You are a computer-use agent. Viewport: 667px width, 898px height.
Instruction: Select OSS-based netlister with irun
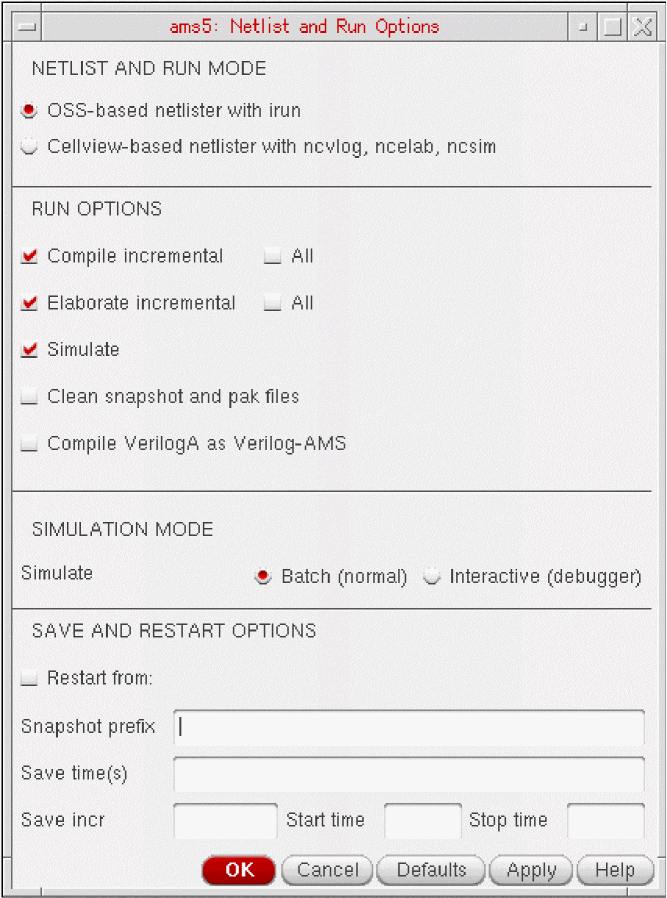pos(30,110)
